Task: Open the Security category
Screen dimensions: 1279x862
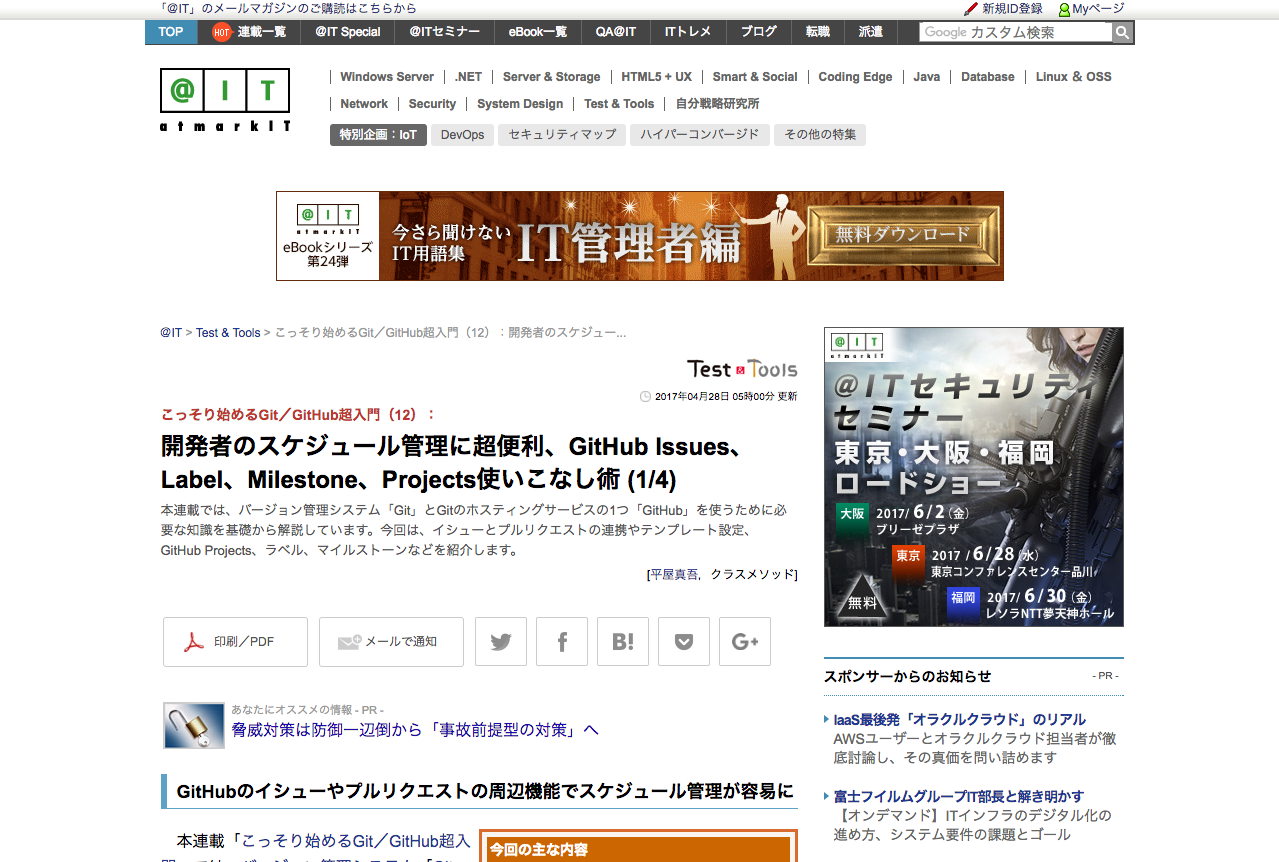Action: coord(432,104)
